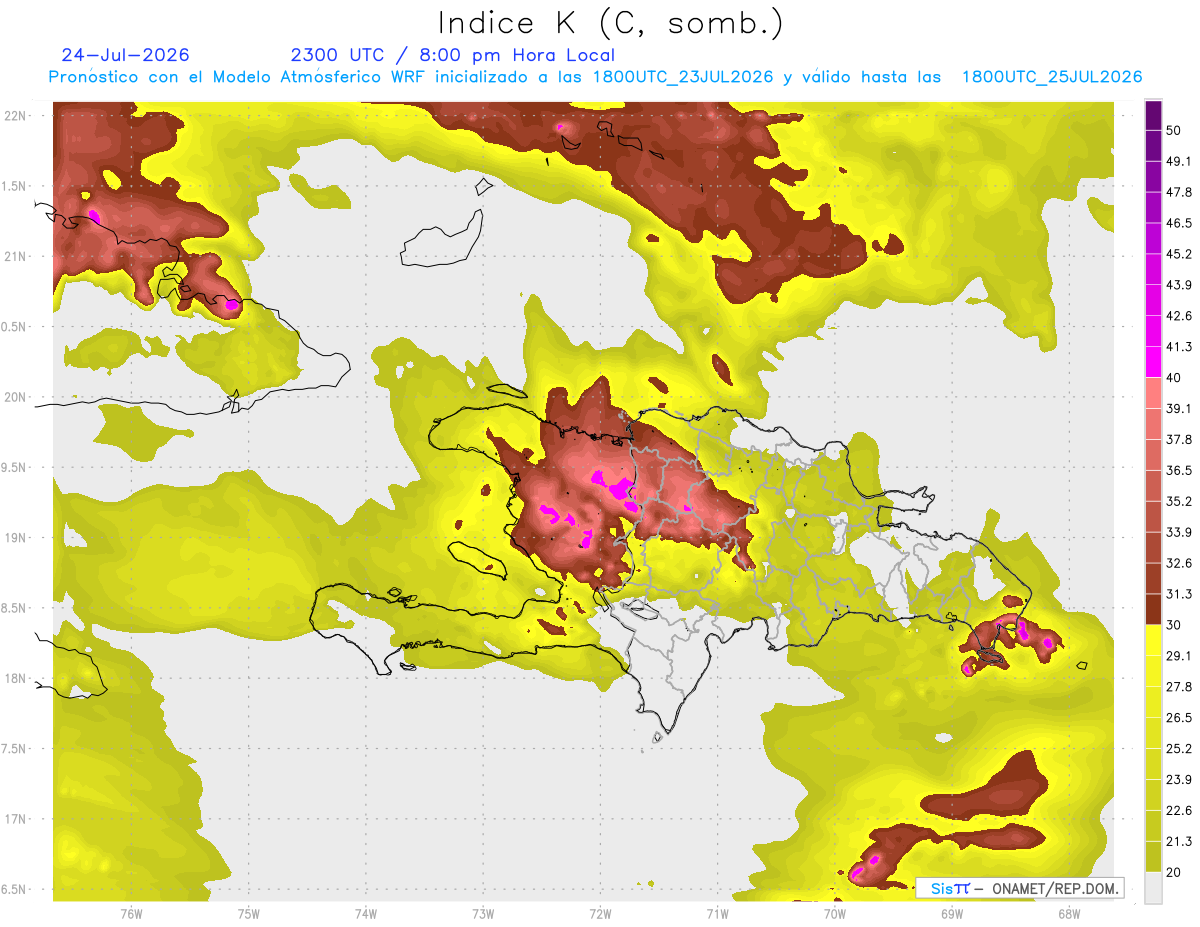Click the '20N' latitude label
The image size is (1200, 927).
(15, 397)
